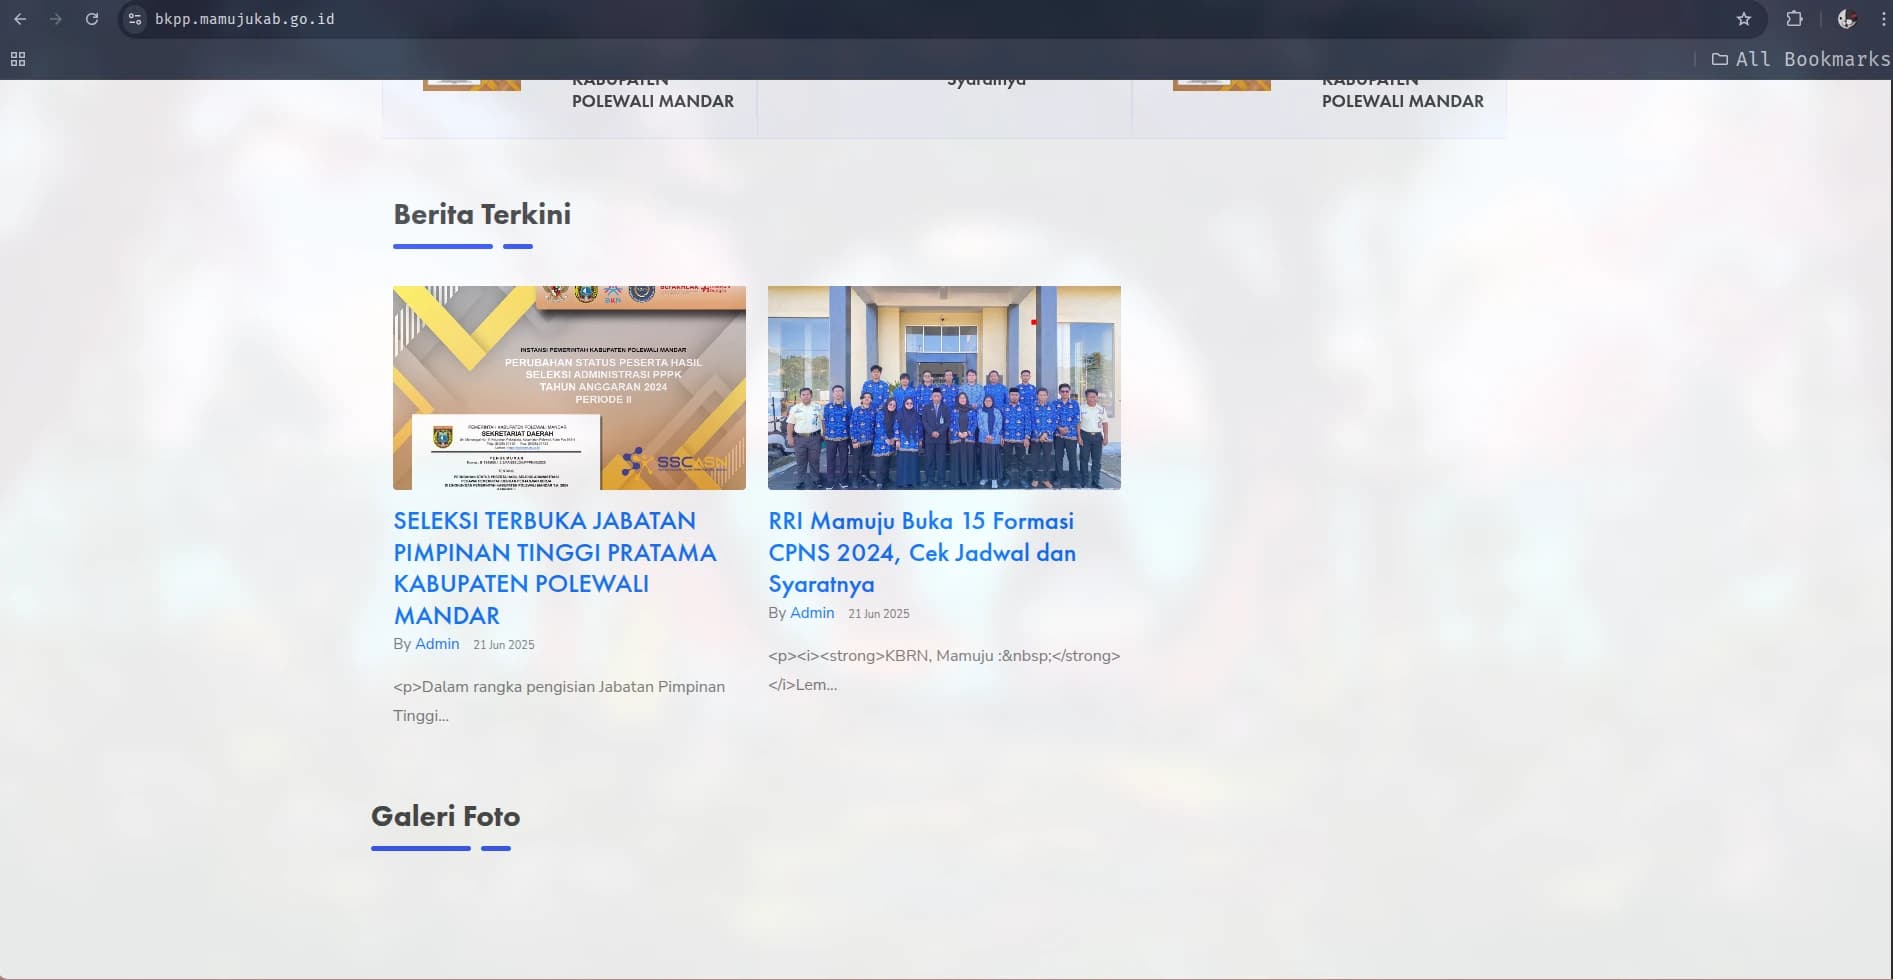Screen dimensions: 1893x980
Task: Click Admin under the RRI Mamuju article
Action: (812, 613)
